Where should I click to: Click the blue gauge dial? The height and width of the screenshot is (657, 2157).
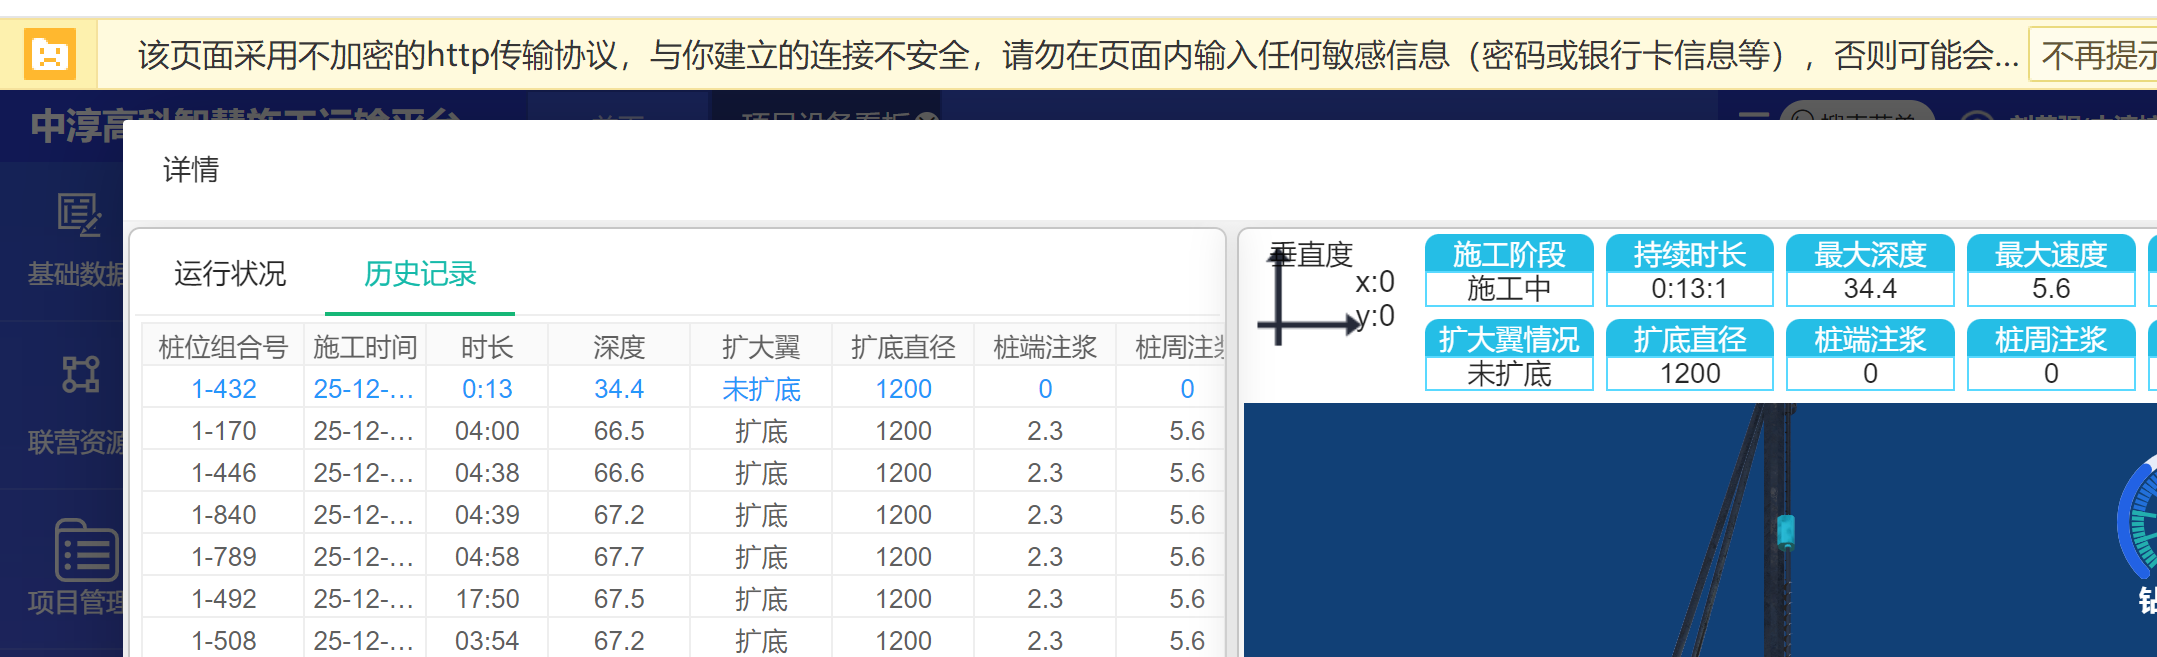point(2138,520)
